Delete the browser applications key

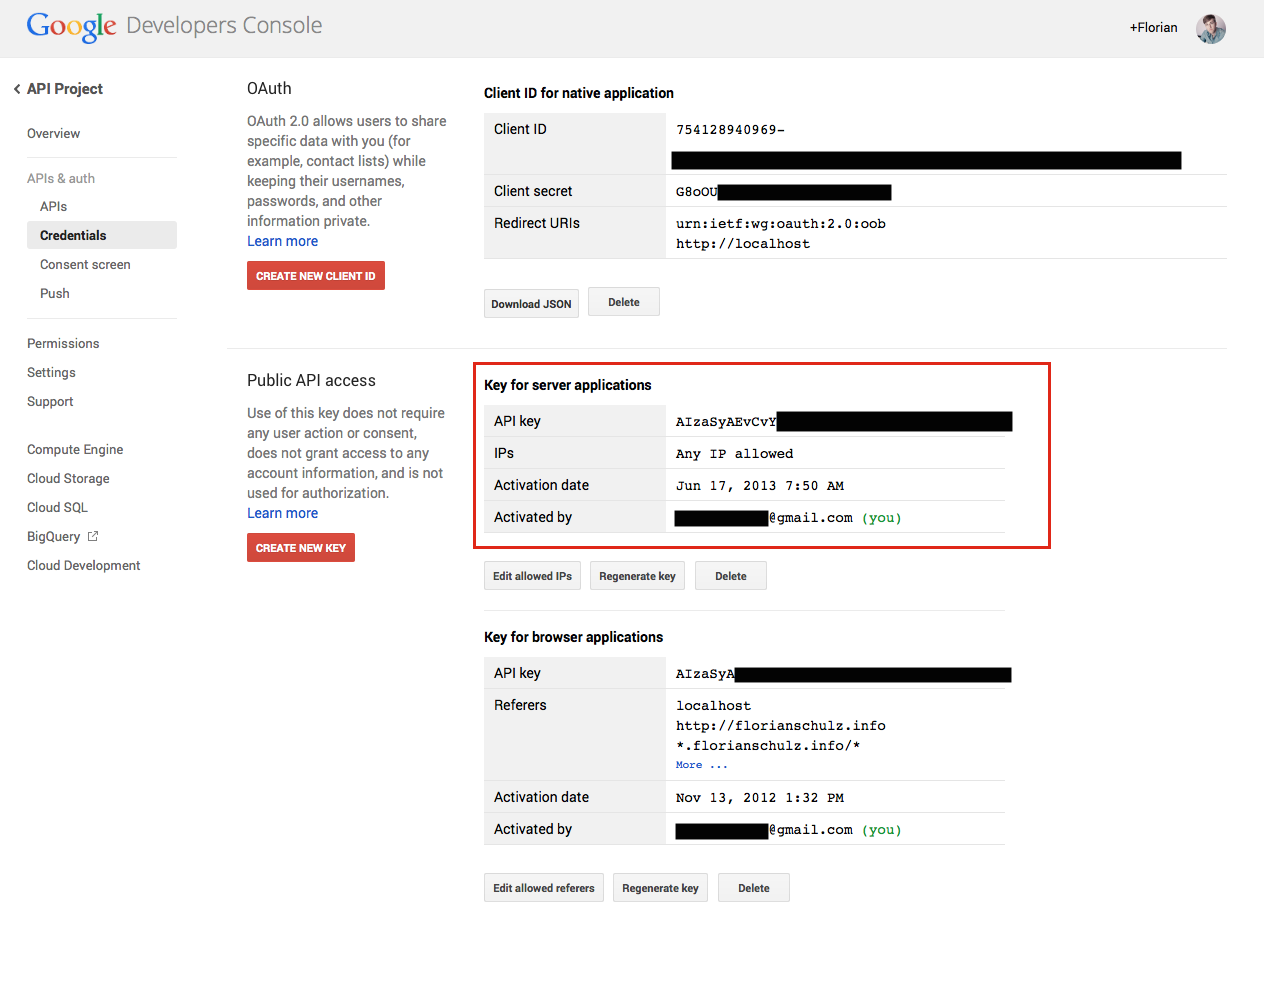pos(754,888)
